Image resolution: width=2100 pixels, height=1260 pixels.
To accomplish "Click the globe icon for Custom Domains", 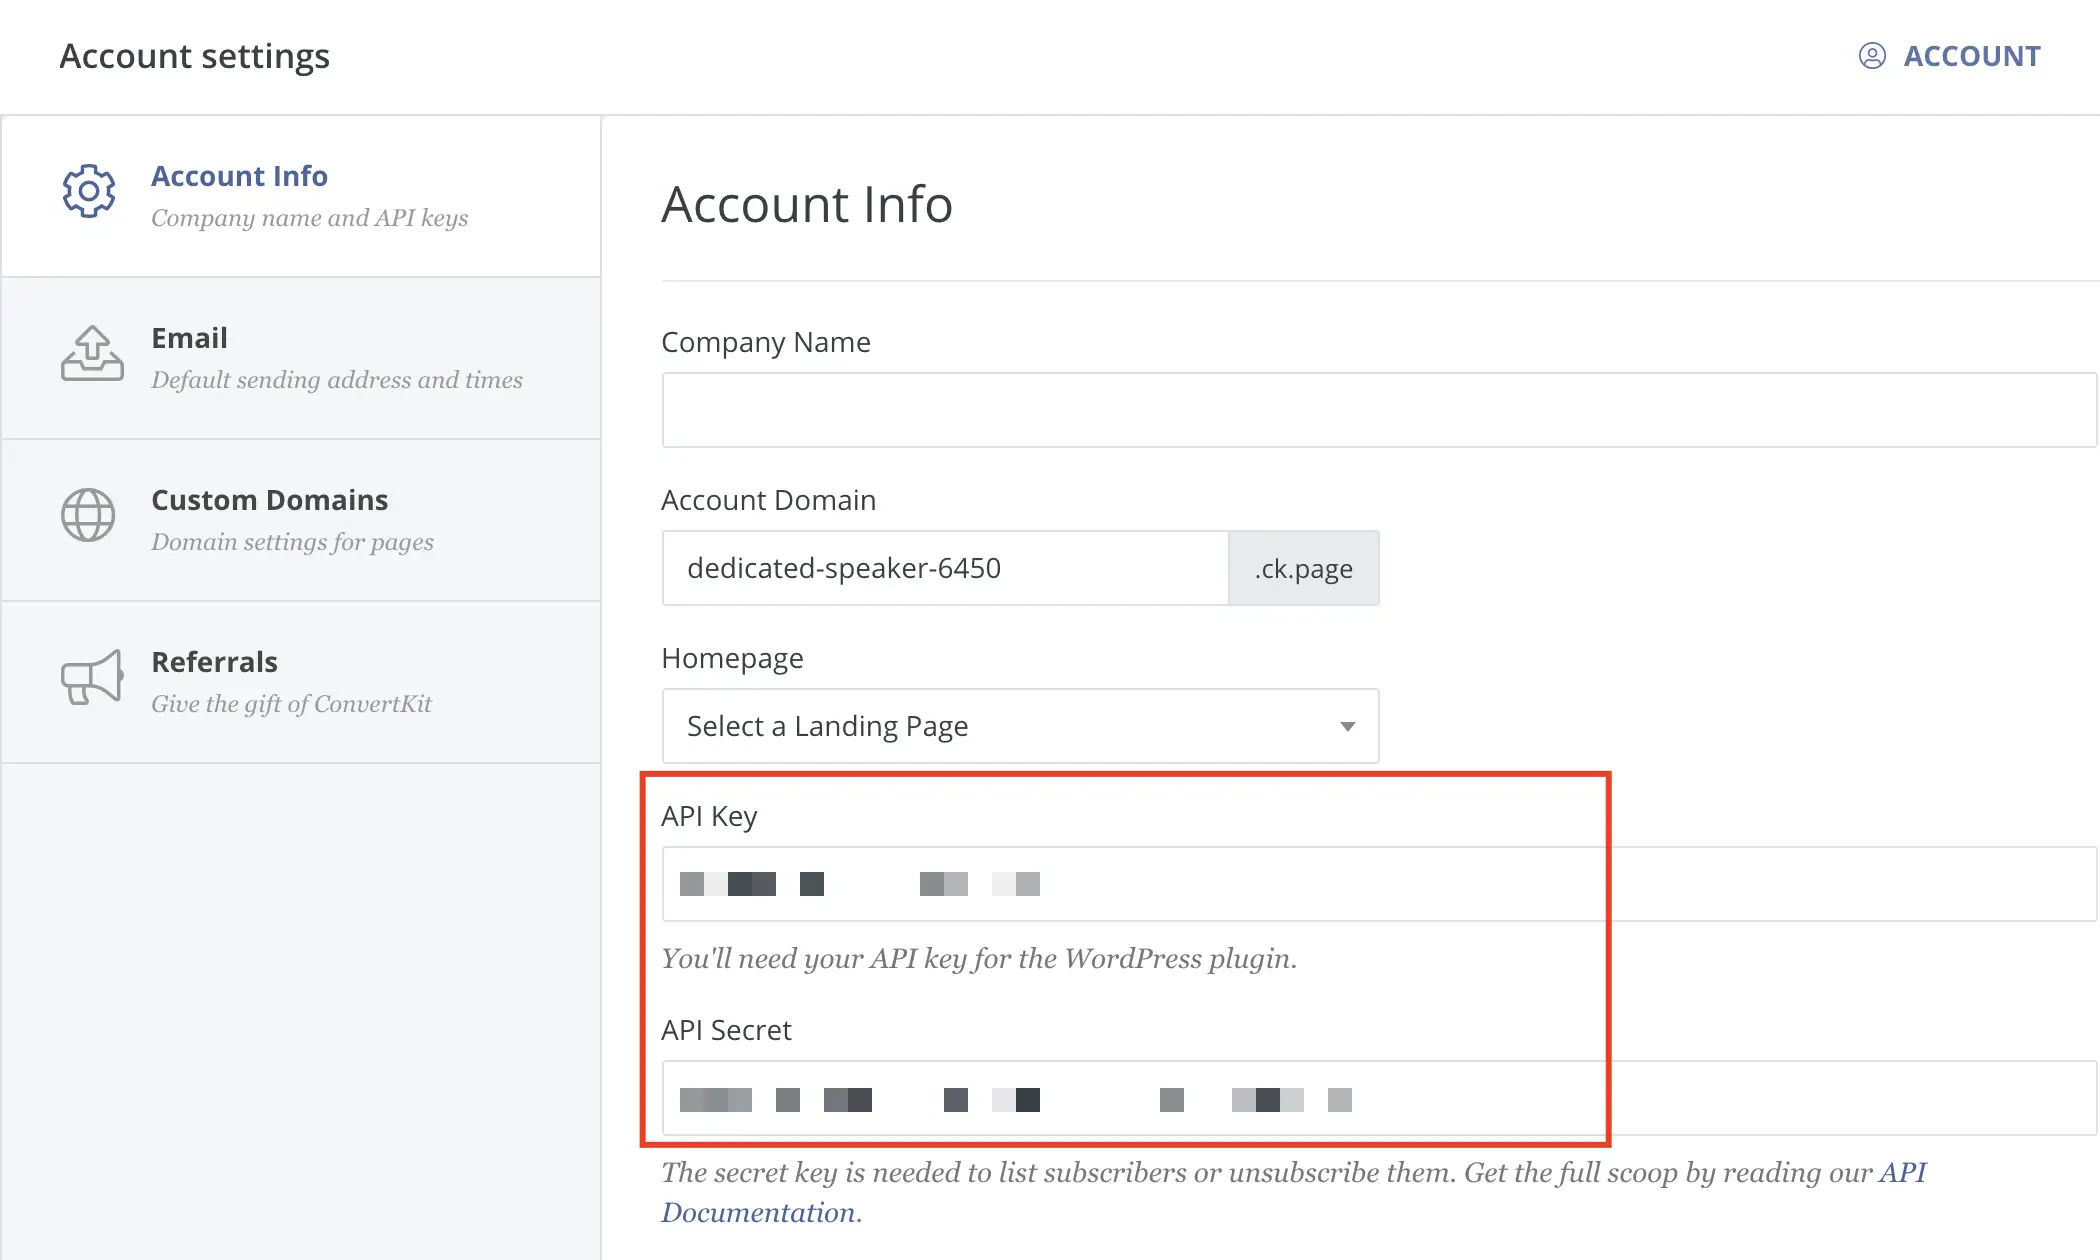I will [x=89, y=515].
